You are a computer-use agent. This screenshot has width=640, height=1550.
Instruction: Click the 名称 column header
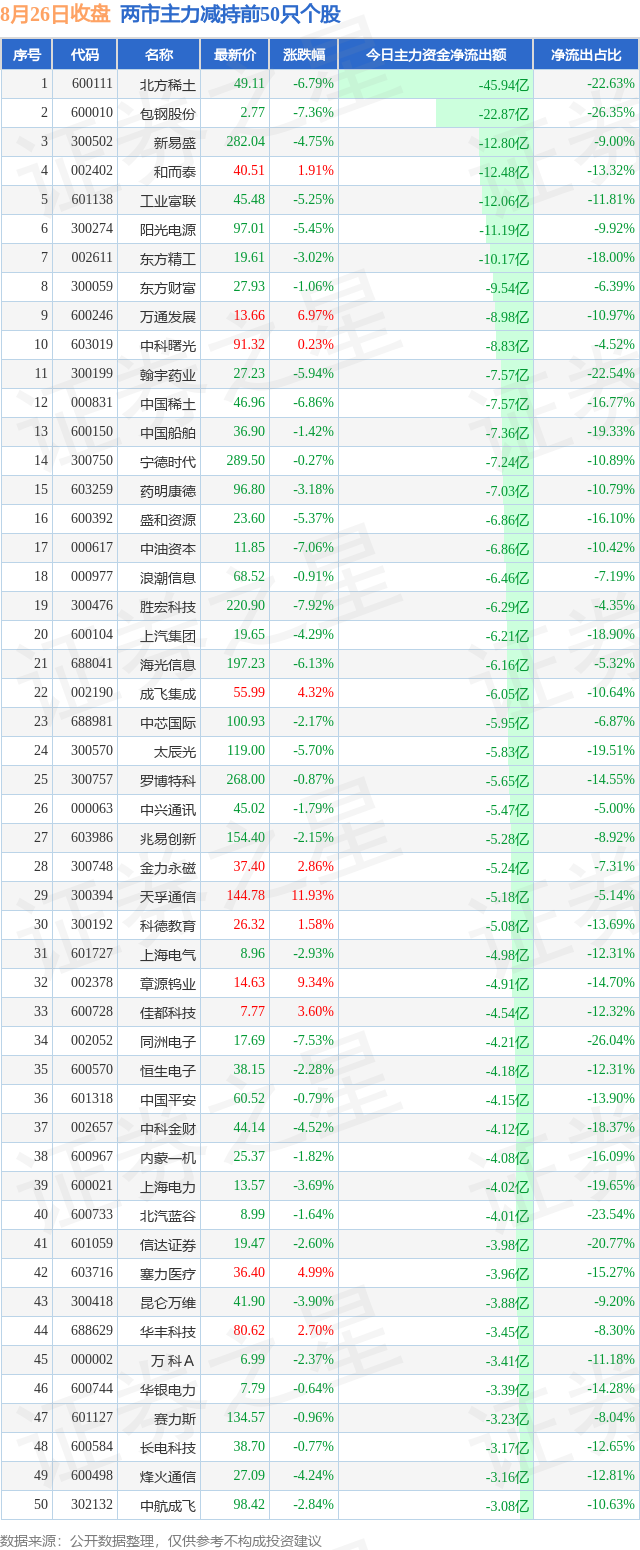158,55
